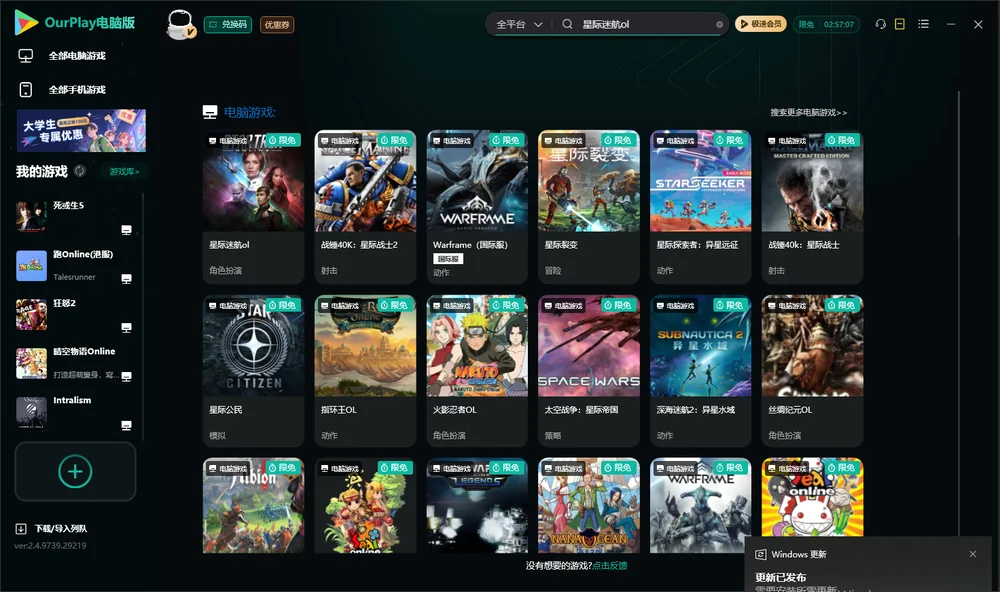Image resolution: width=1000 pixels, height=592 pixels.
Task: Click the 下载/导入列队 label
Action: pyautogui.click(x=61, y=528)
